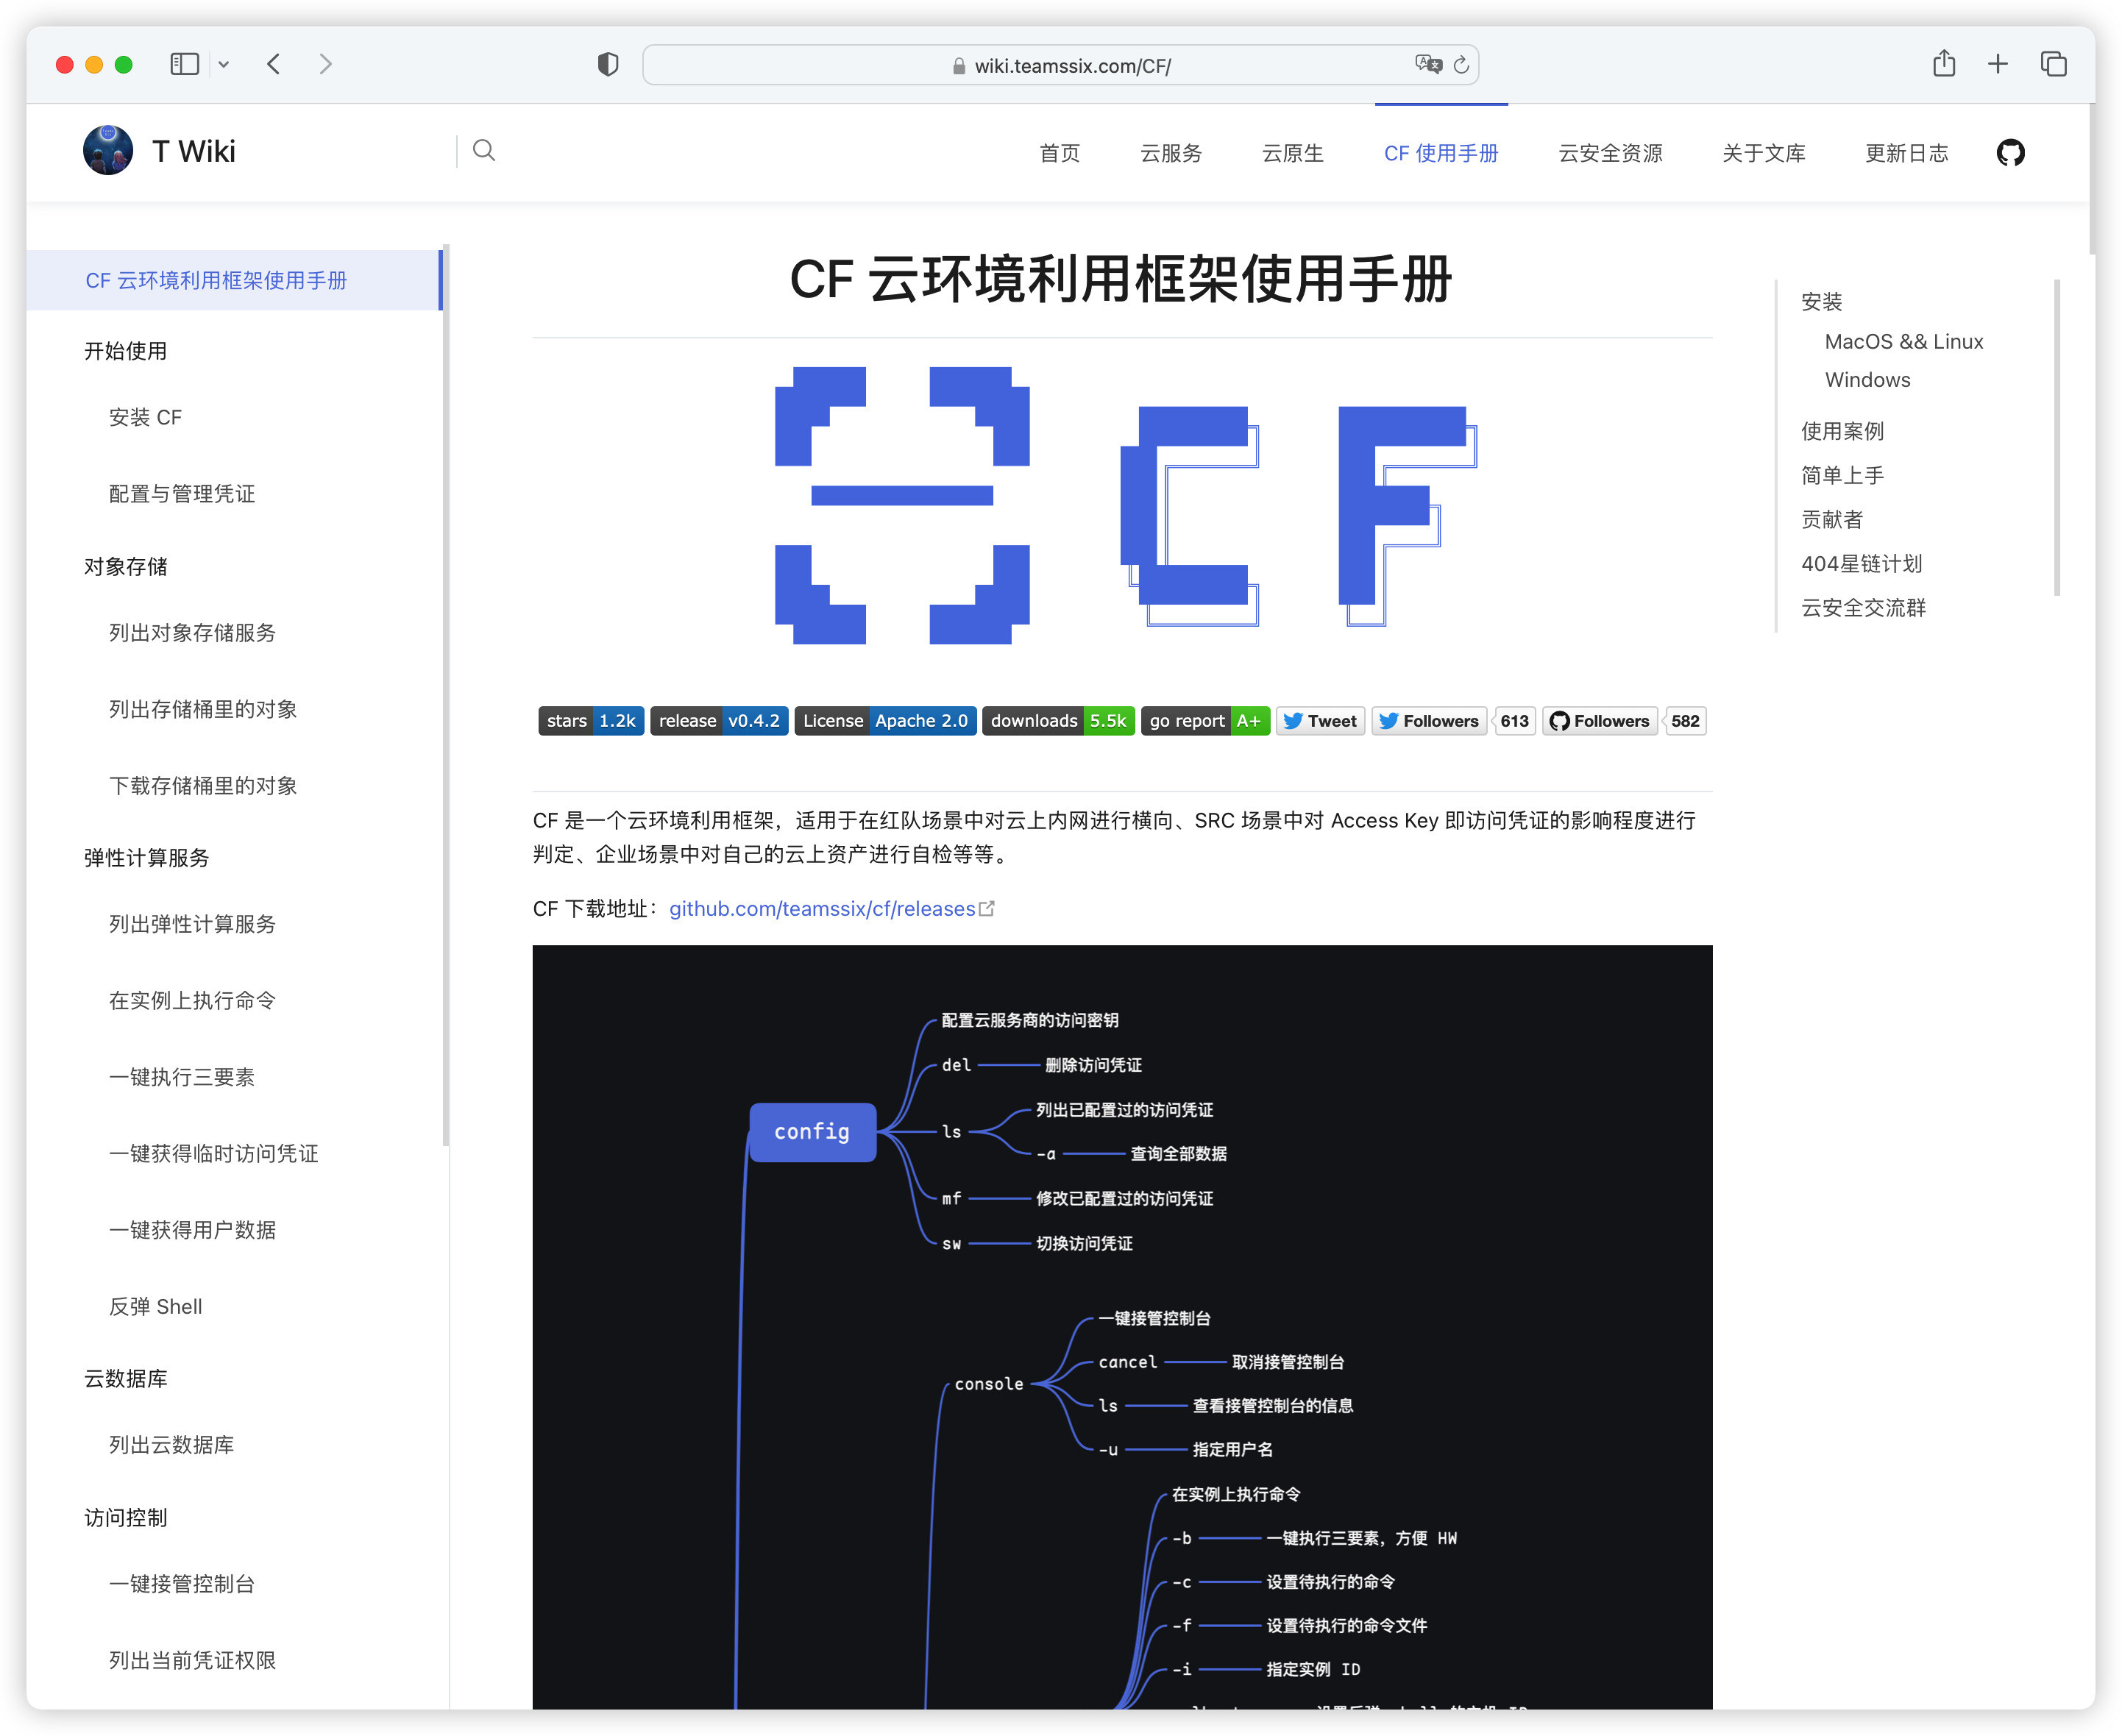Open the GitHub repository icon in navbar
The width and height of the screenshot is (2122, 1736).
(x=2010, y=153)
